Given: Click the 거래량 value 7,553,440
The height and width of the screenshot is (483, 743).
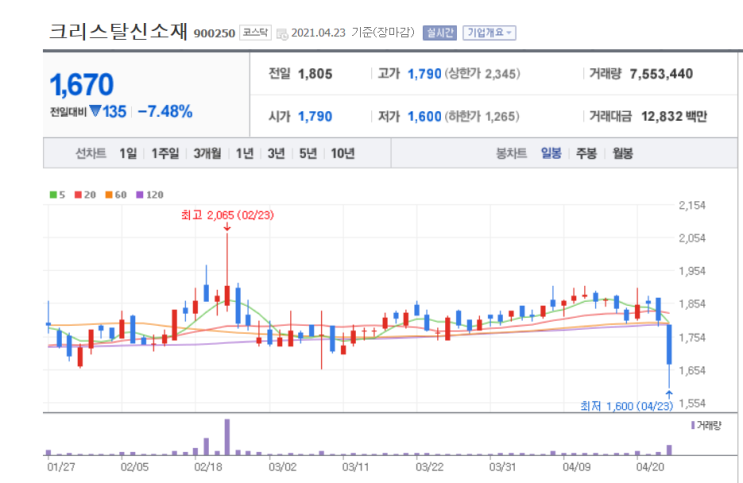Looking at the screenshot, I should point(661,74).
